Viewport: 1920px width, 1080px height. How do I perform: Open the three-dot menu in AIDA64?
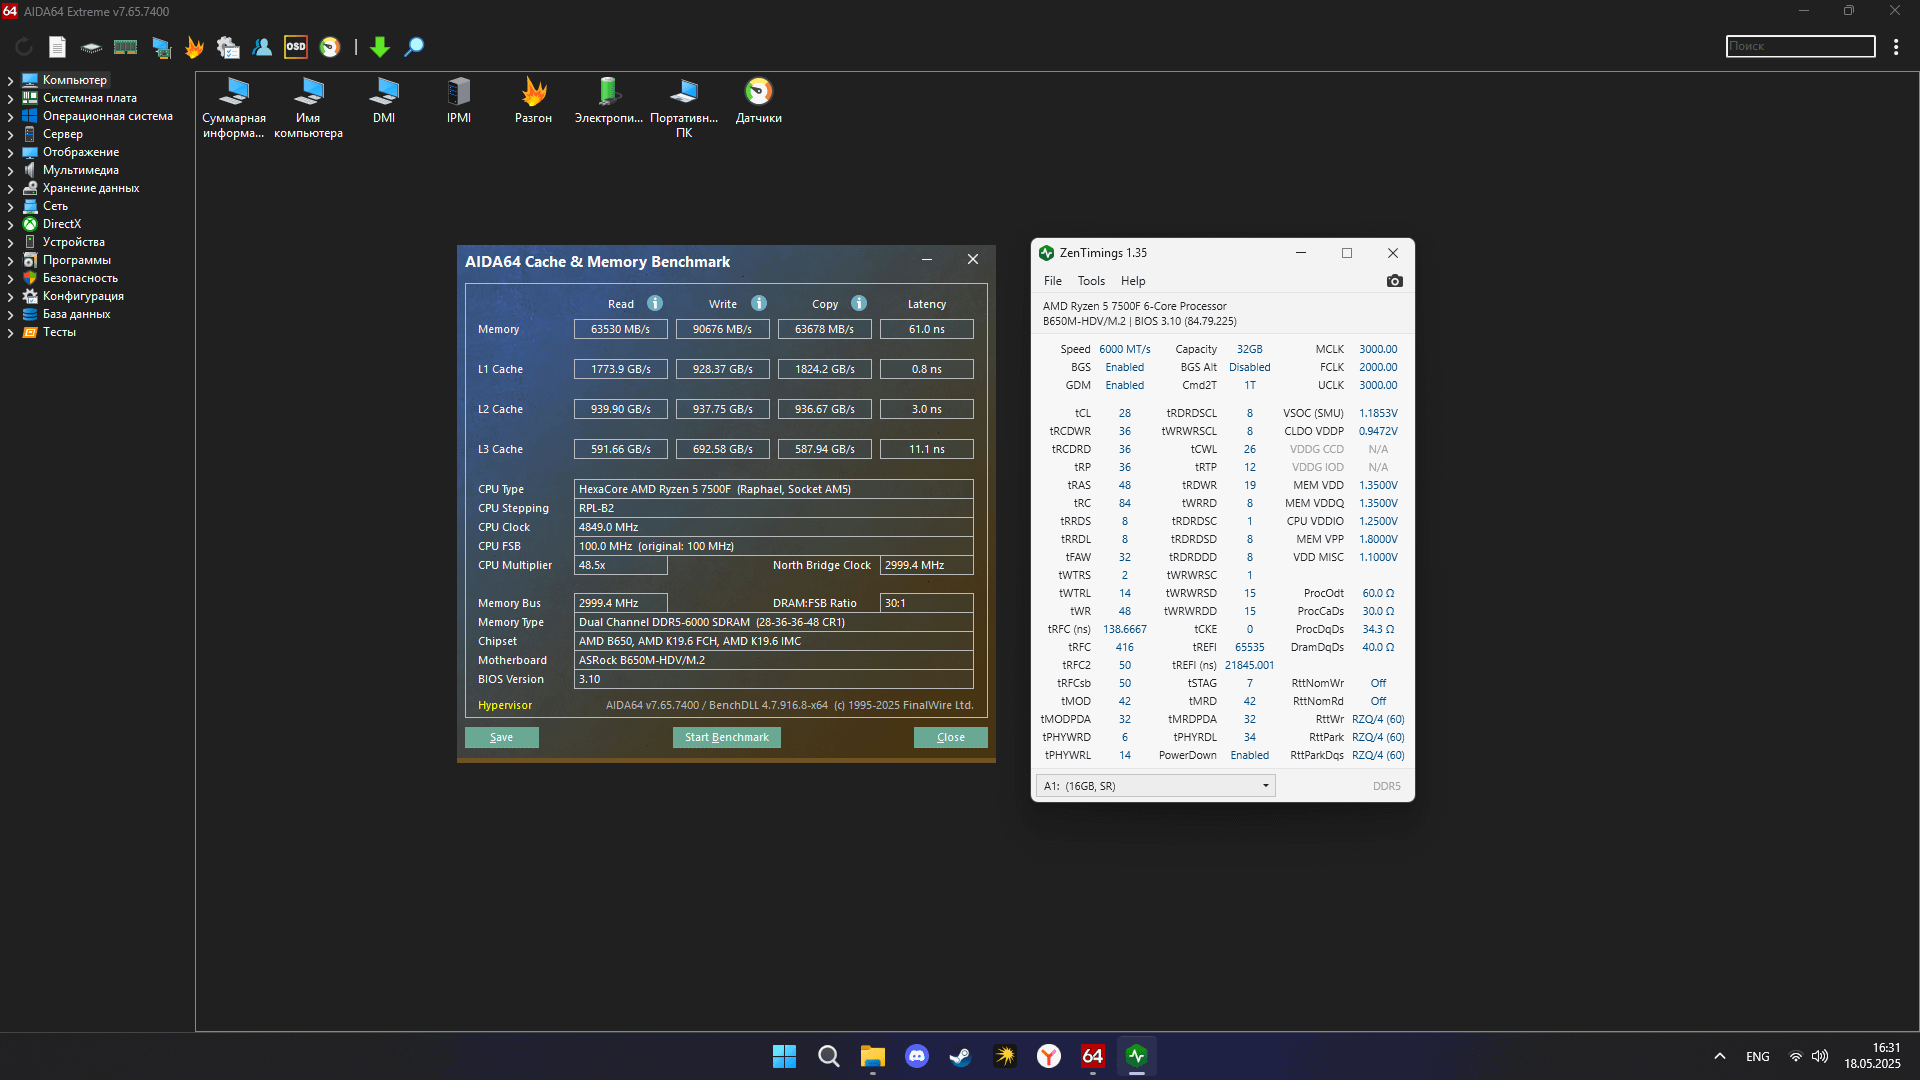tap(1896, 47)
